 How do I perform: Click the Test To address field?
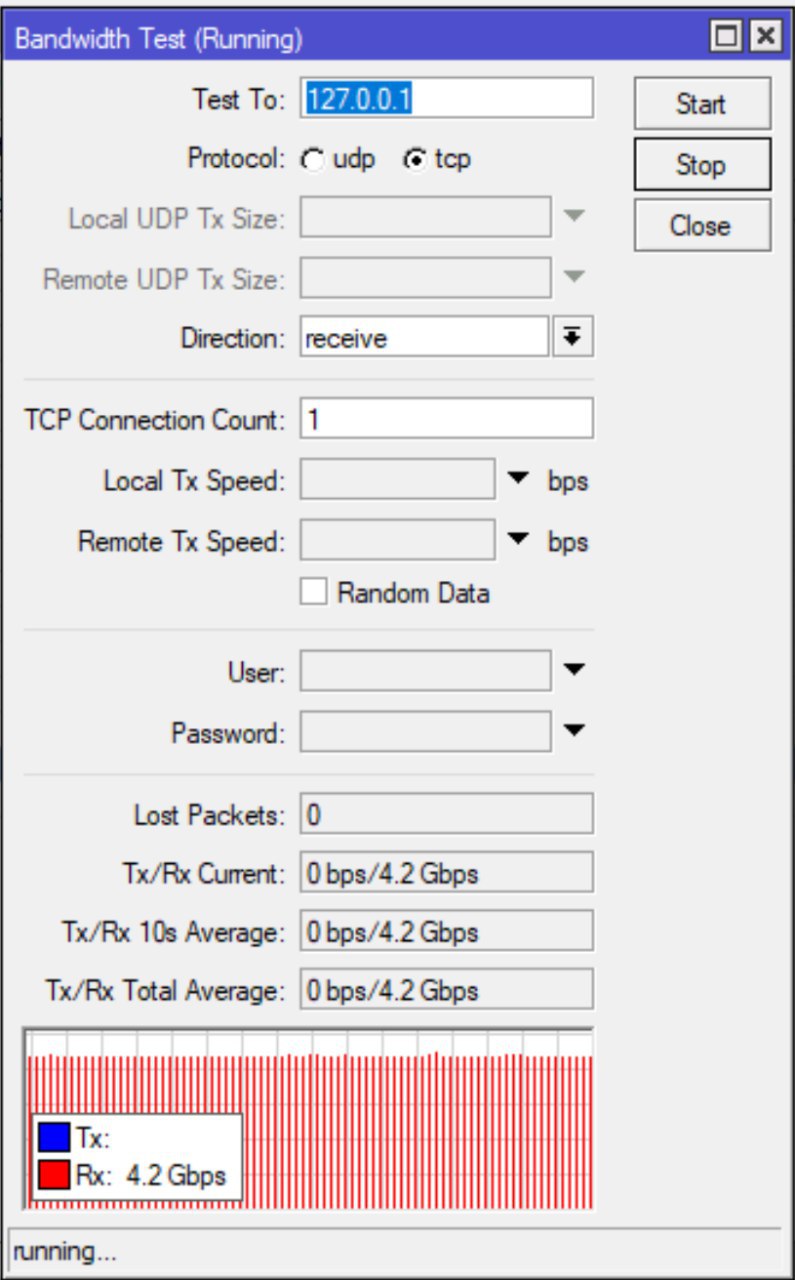click(446, 99)
